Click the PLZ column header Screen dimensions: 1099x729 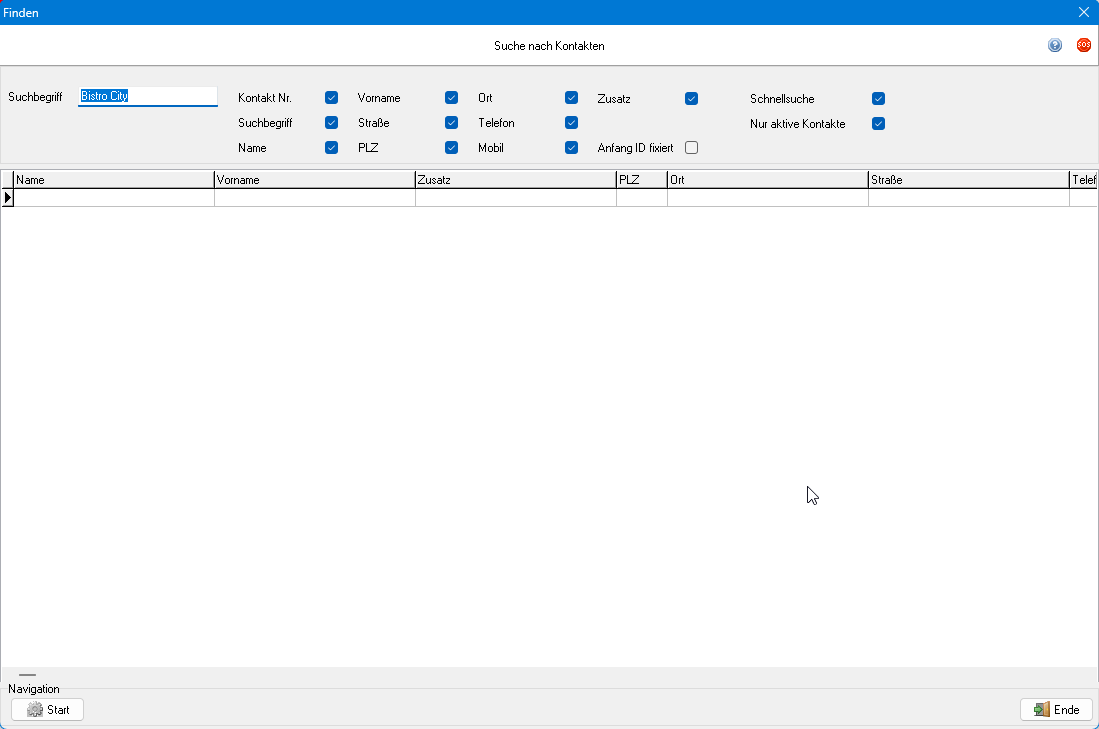pyautogui.click(x=641, y=180)
